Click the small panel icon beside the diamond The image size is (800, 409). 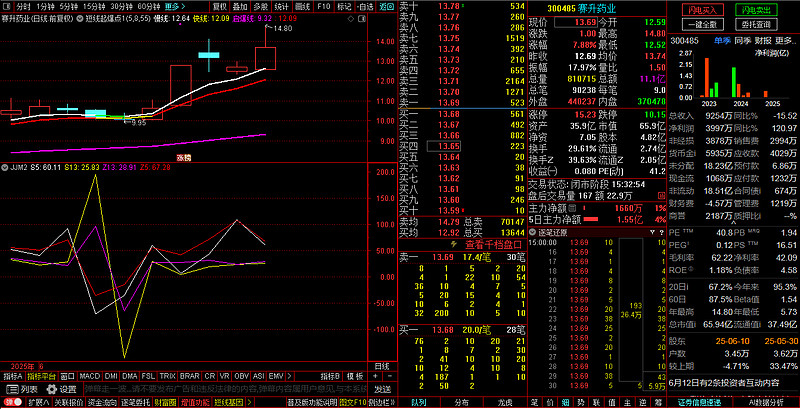[x=360, y=18]
